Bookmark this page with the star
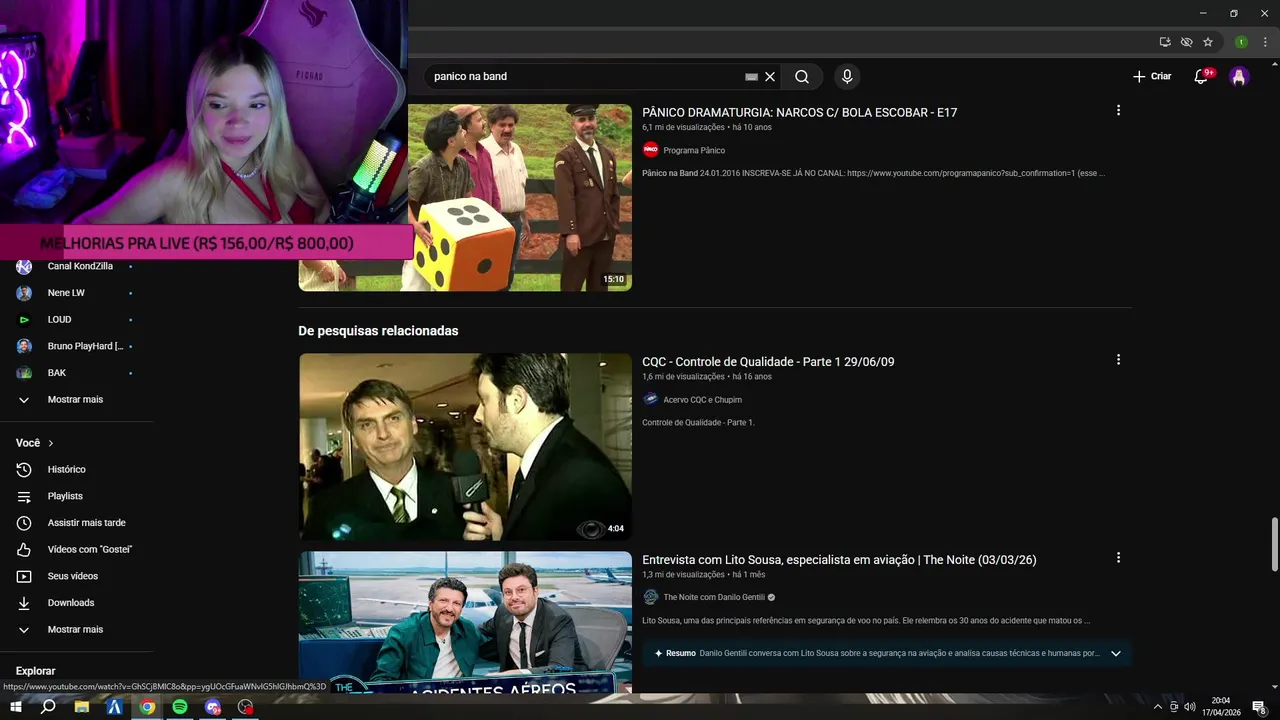The width and height of the screenshot is (1280, 720). pos(1208,42)
